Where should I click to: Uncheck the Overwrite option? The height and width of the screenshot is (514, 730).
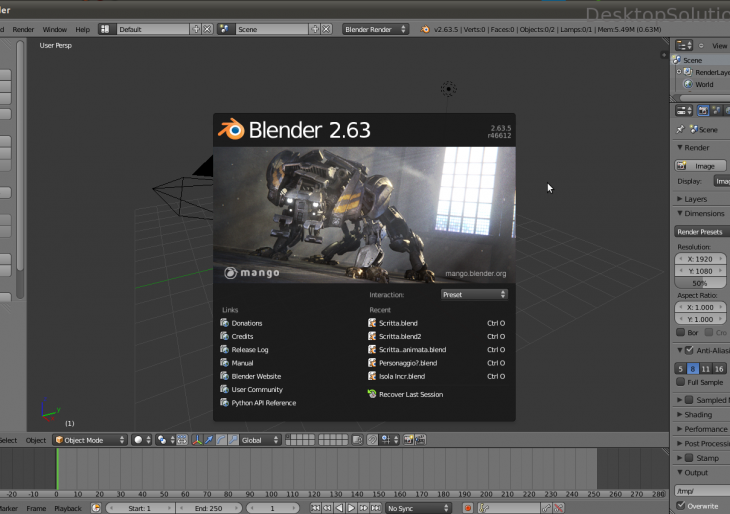(681, 506)
